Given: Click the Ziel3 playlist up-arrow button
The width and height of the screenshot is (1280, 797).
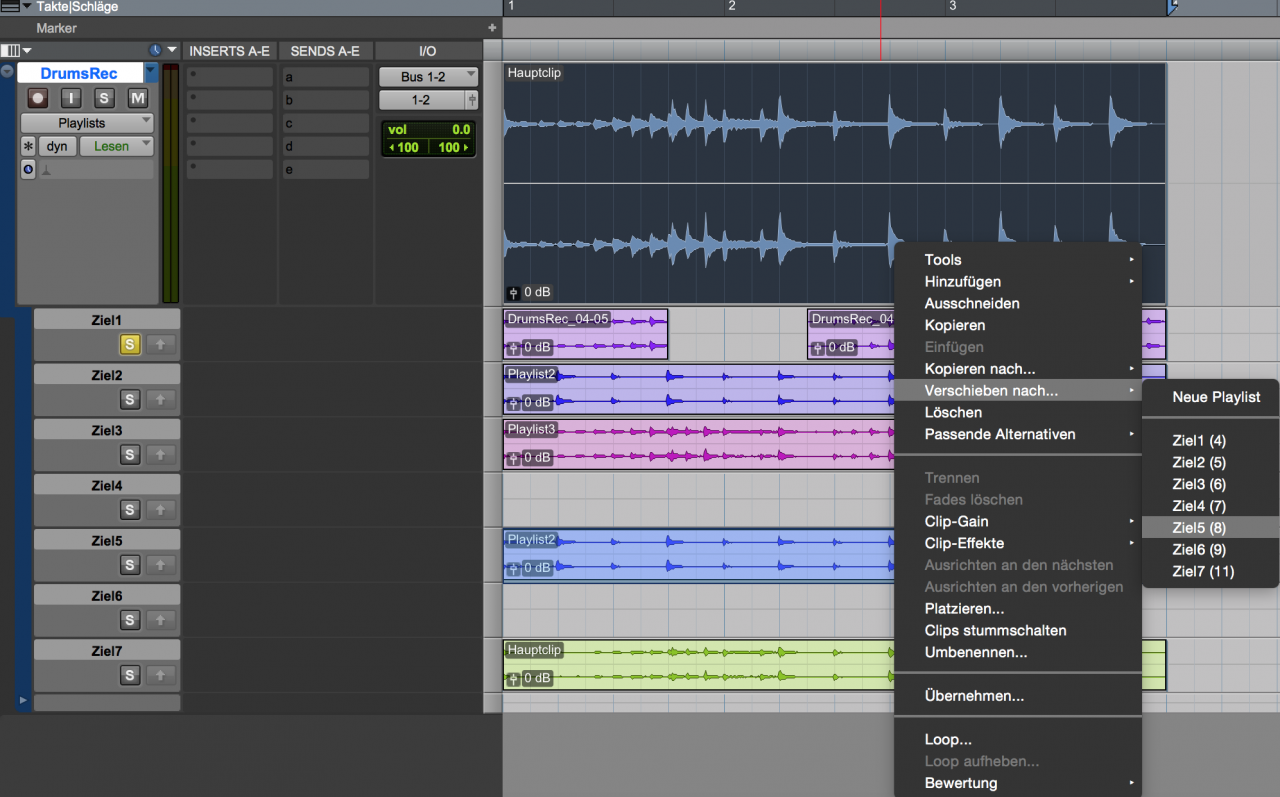Looking at the screenshot, I should 159,455.
